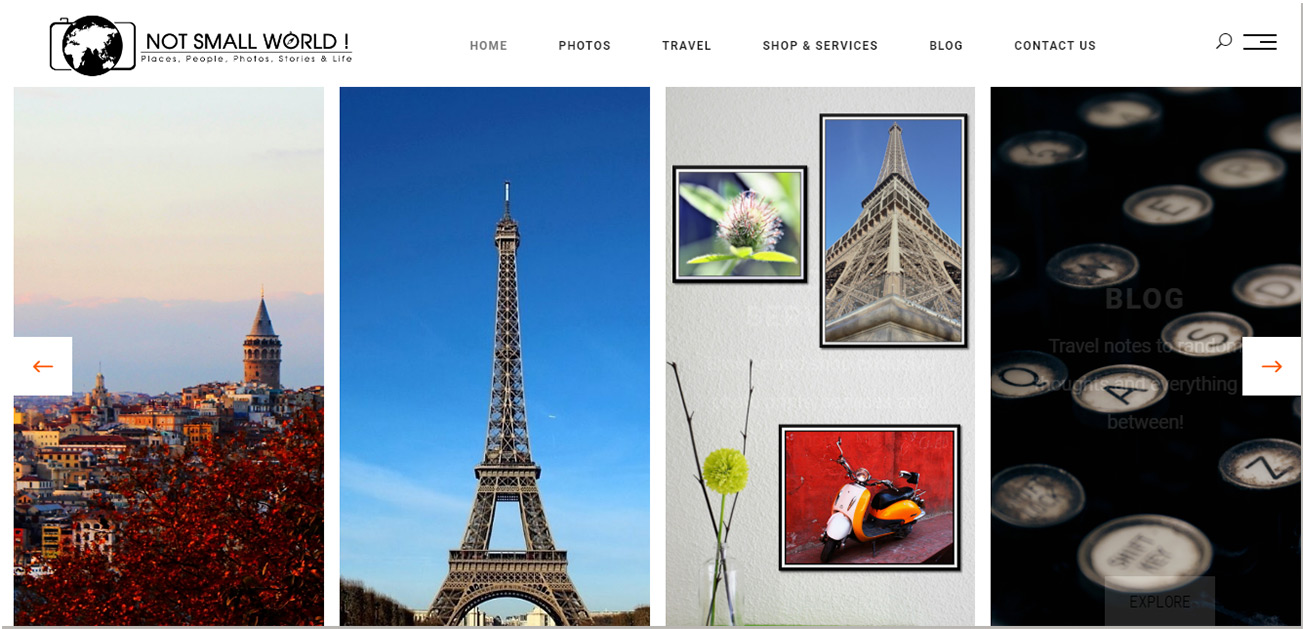Click the Blog heading on typewriter panel
Viewport: 1303px width, 629px height.
(x=1144, y=299)
